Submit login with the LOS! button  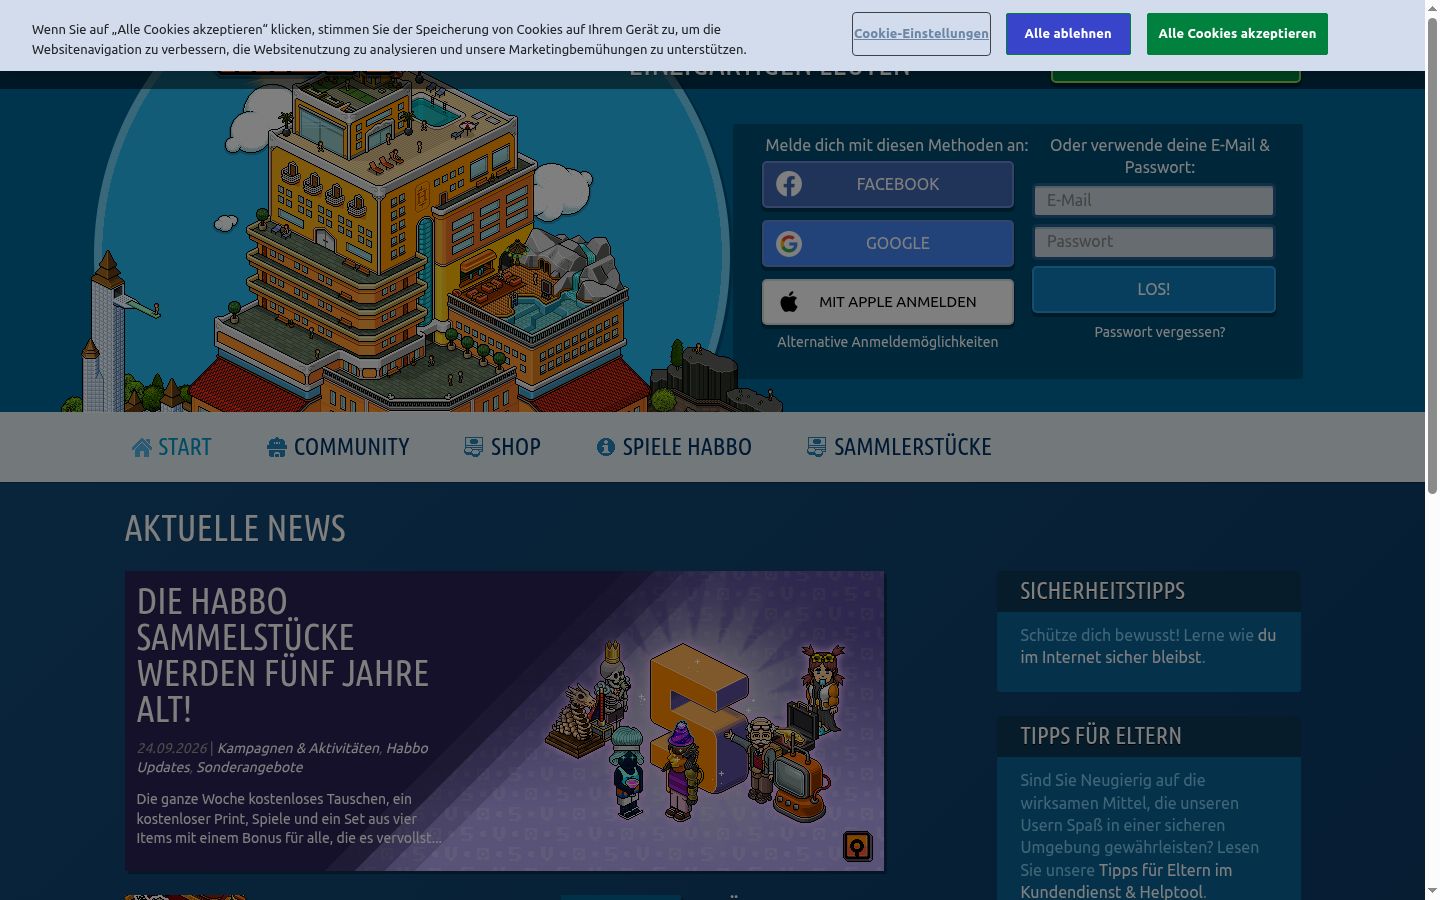pyautogui.click(x=1154, y=289)
